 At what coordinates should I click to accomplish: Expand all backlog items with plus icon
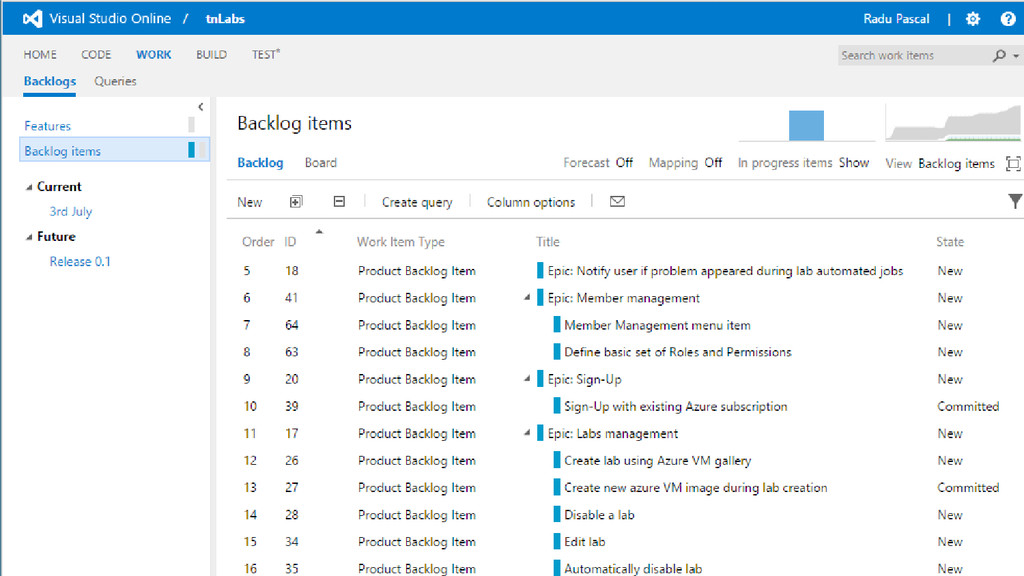click(x=296, y=202)
